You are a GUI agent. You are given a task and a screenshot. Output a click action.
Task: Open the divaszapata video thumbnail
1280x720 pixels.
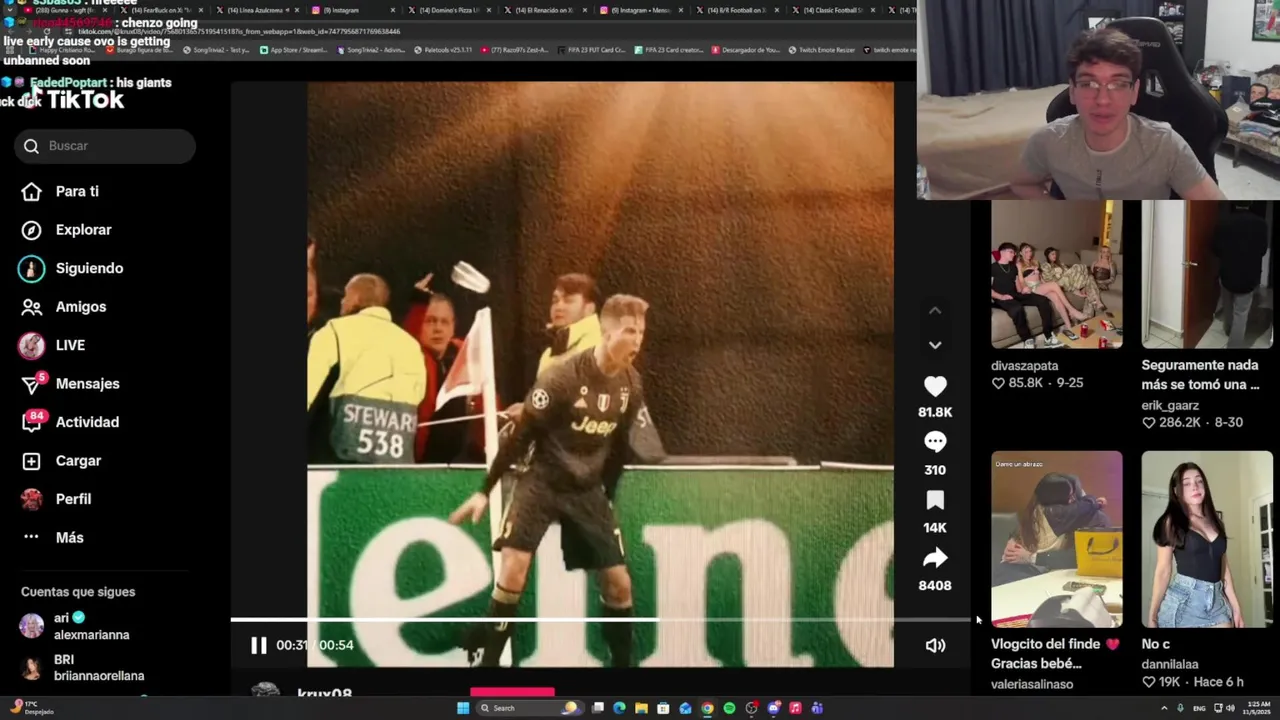tap(1056, 274)
